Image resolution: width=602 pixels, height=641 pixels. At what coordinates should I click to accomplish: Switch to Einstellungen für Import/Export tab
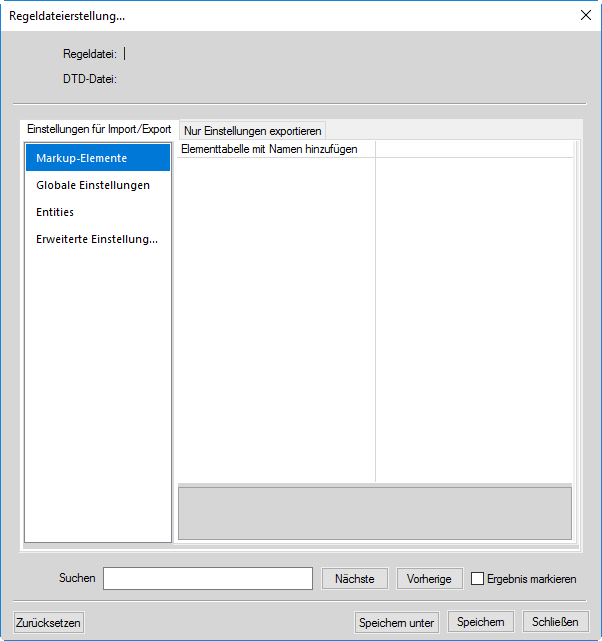click(x=99, y=130)
